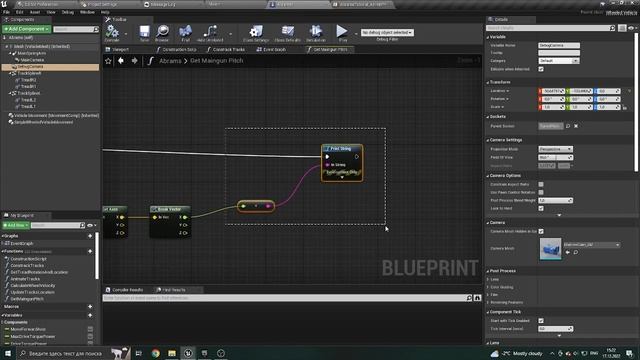Click the add Graphs plus icon

pos(90,236)
